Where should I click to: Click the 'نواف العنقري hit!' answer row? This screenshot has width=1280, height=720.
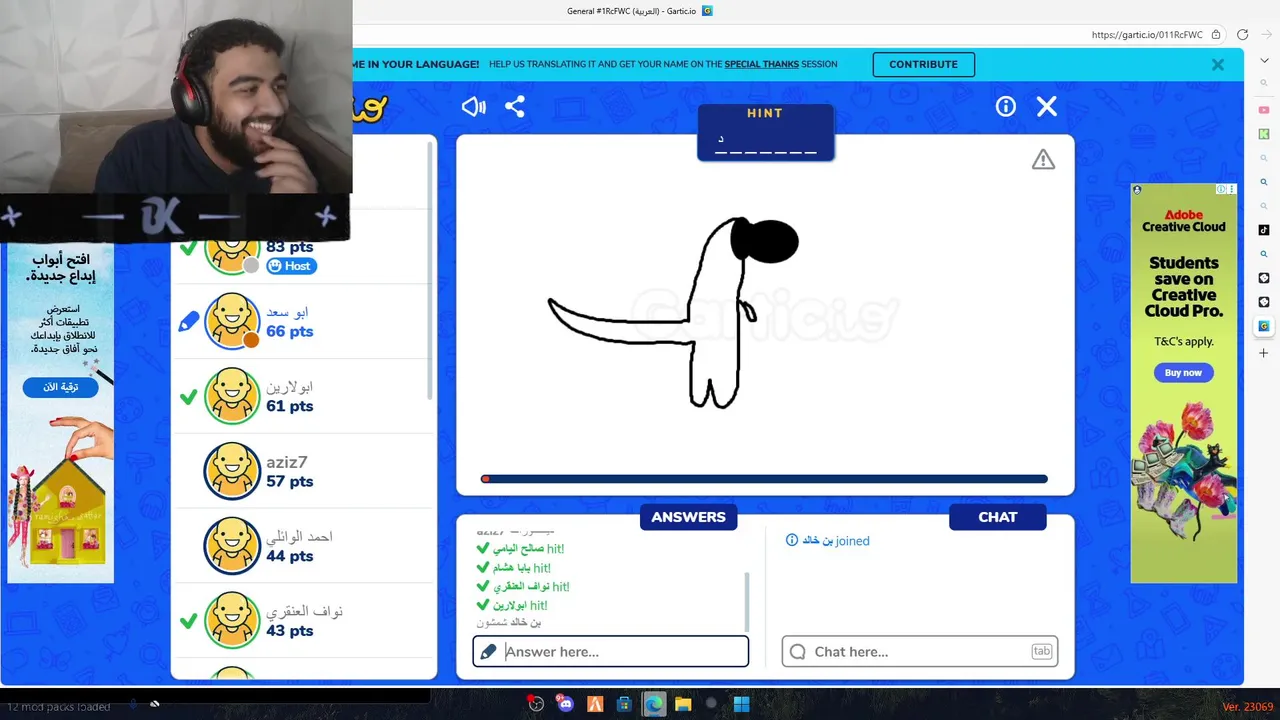click(x=523, y=587)
